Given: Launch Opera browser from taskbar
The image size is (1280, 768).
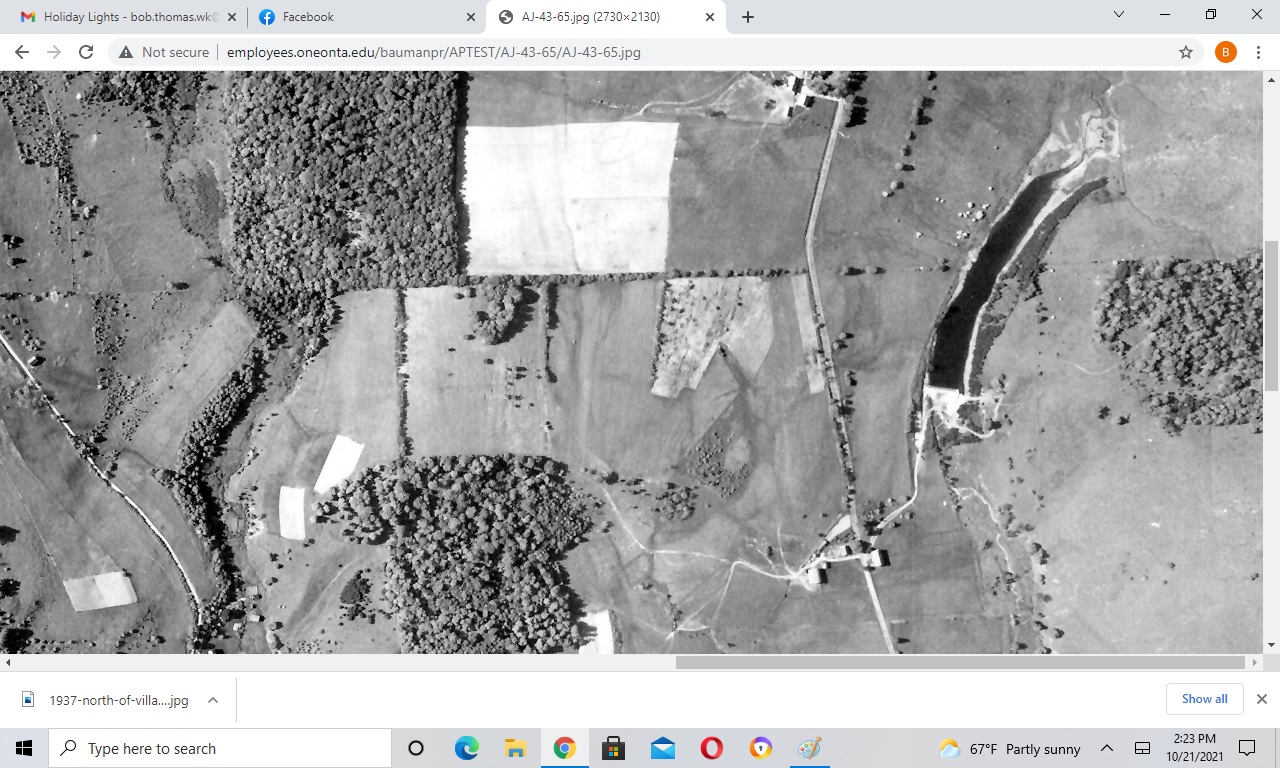Looking at the screenshot, I should click(x=711, y=748).
